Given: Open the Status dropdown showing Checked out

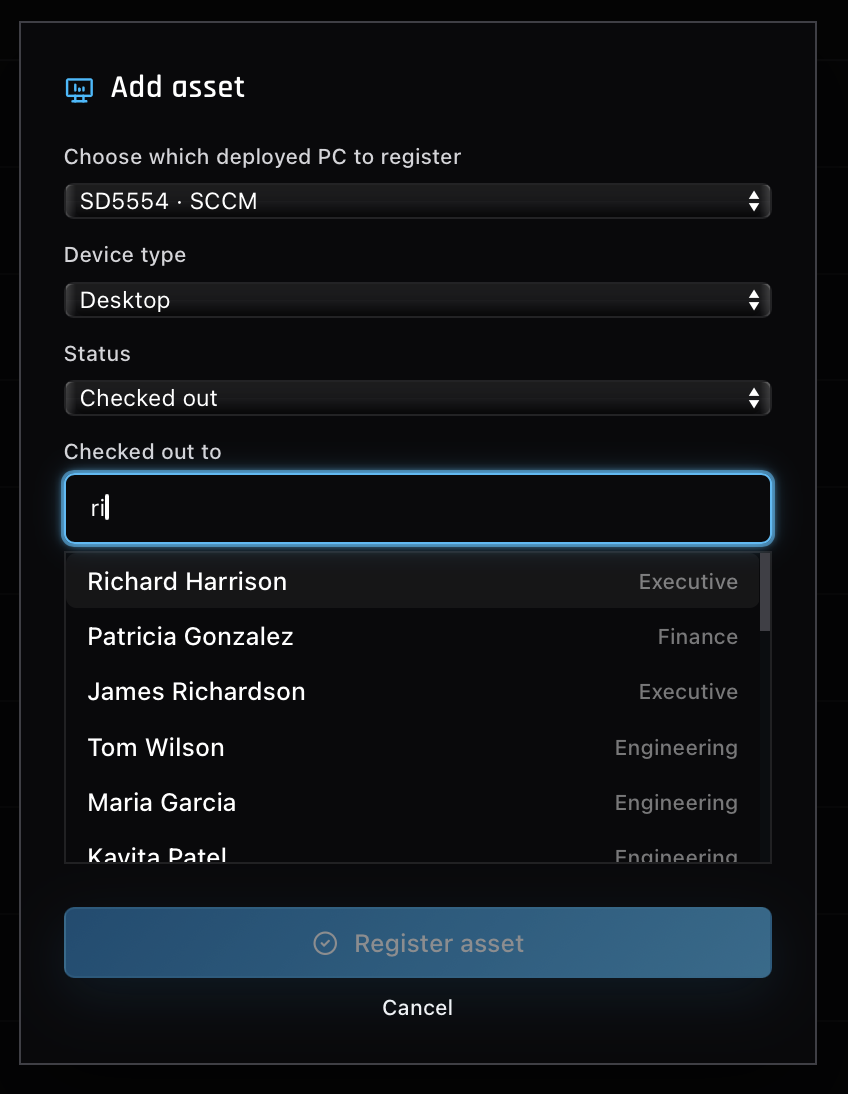Looking at the screenshot, I should tap(417, 398).
